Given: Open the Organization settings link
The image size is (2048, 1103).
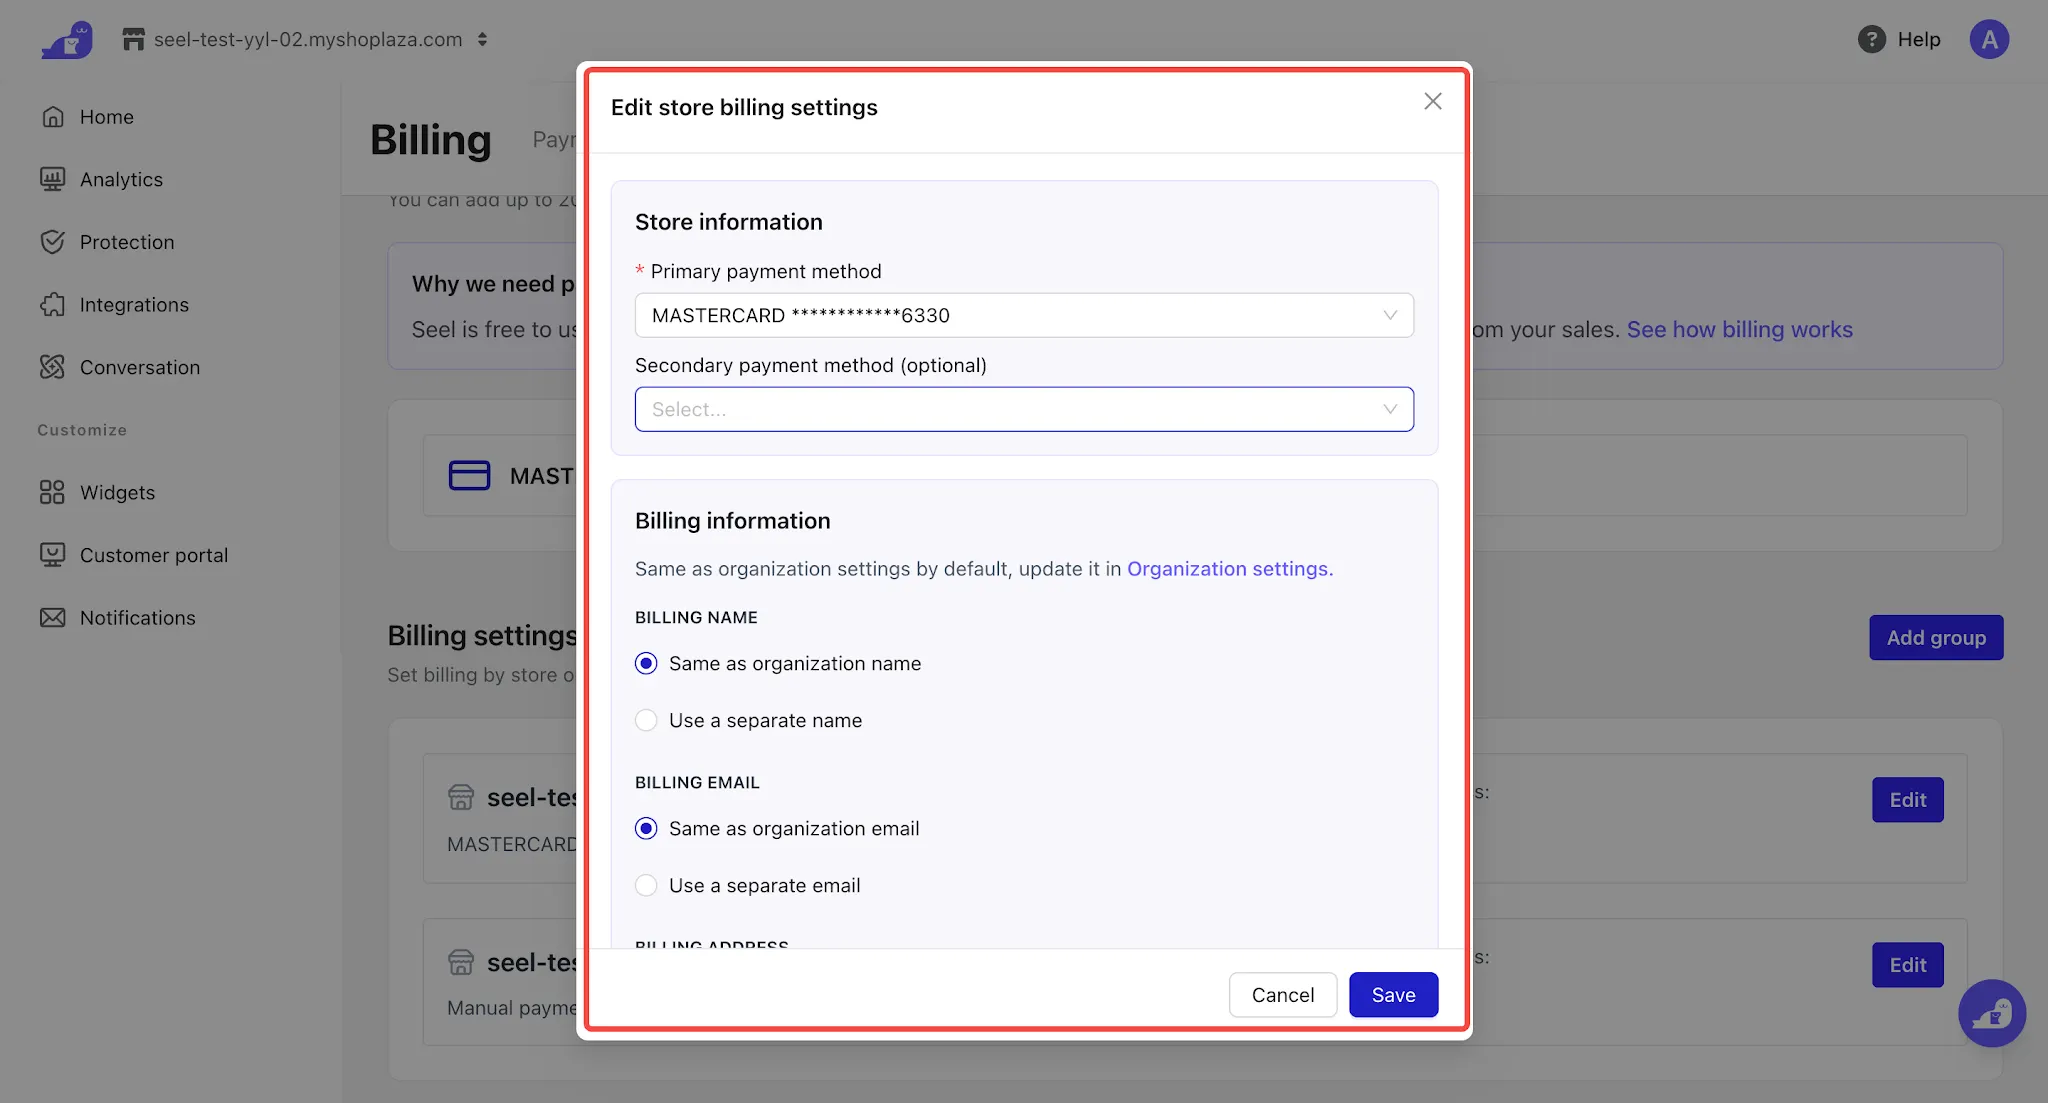Looking at the screenshot, I should [x=1230, y=569].
